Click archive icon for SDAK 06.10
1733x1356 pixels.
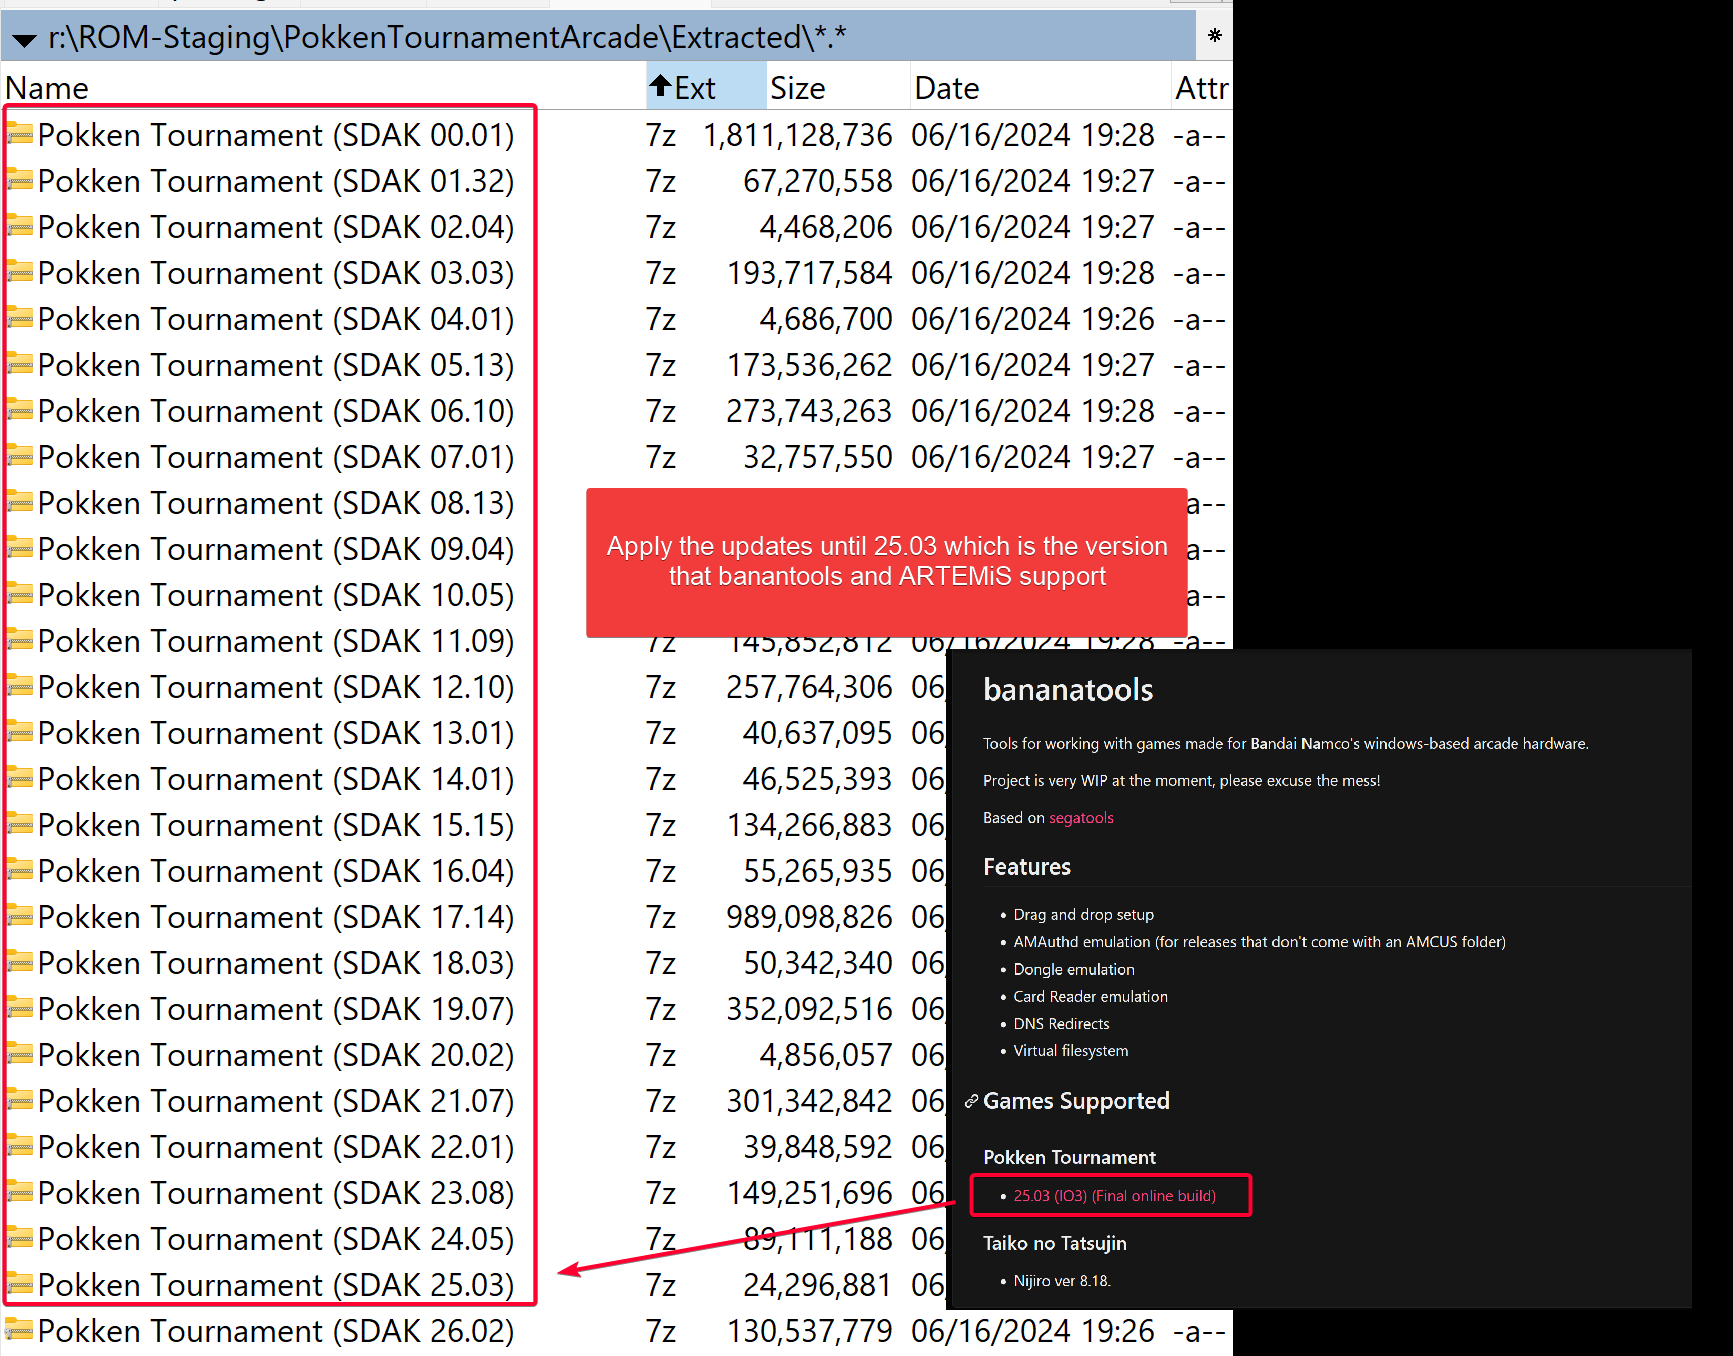pyautogui.click(x=21, y=410)
